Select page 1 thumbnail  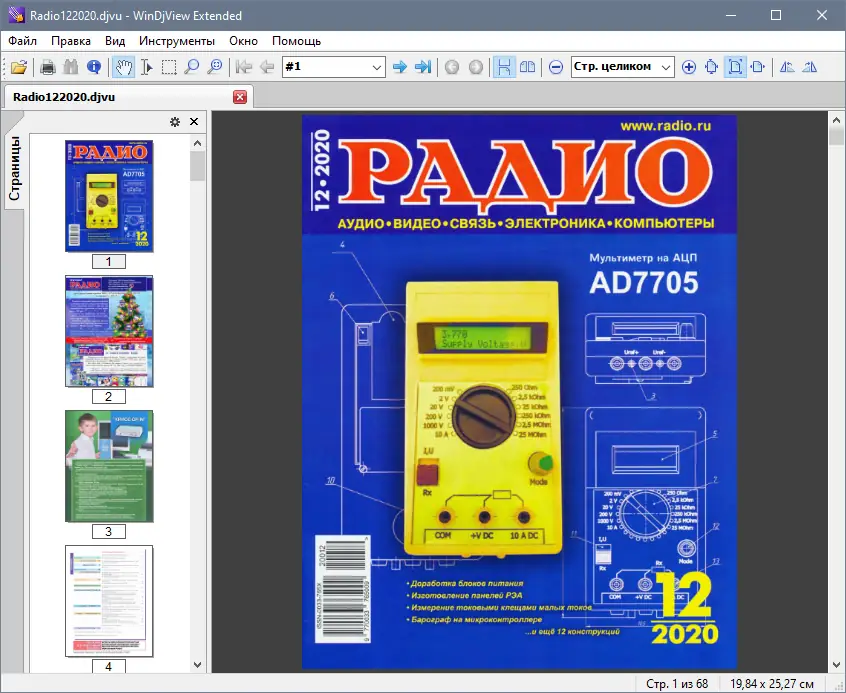click(x=109, y=196)
